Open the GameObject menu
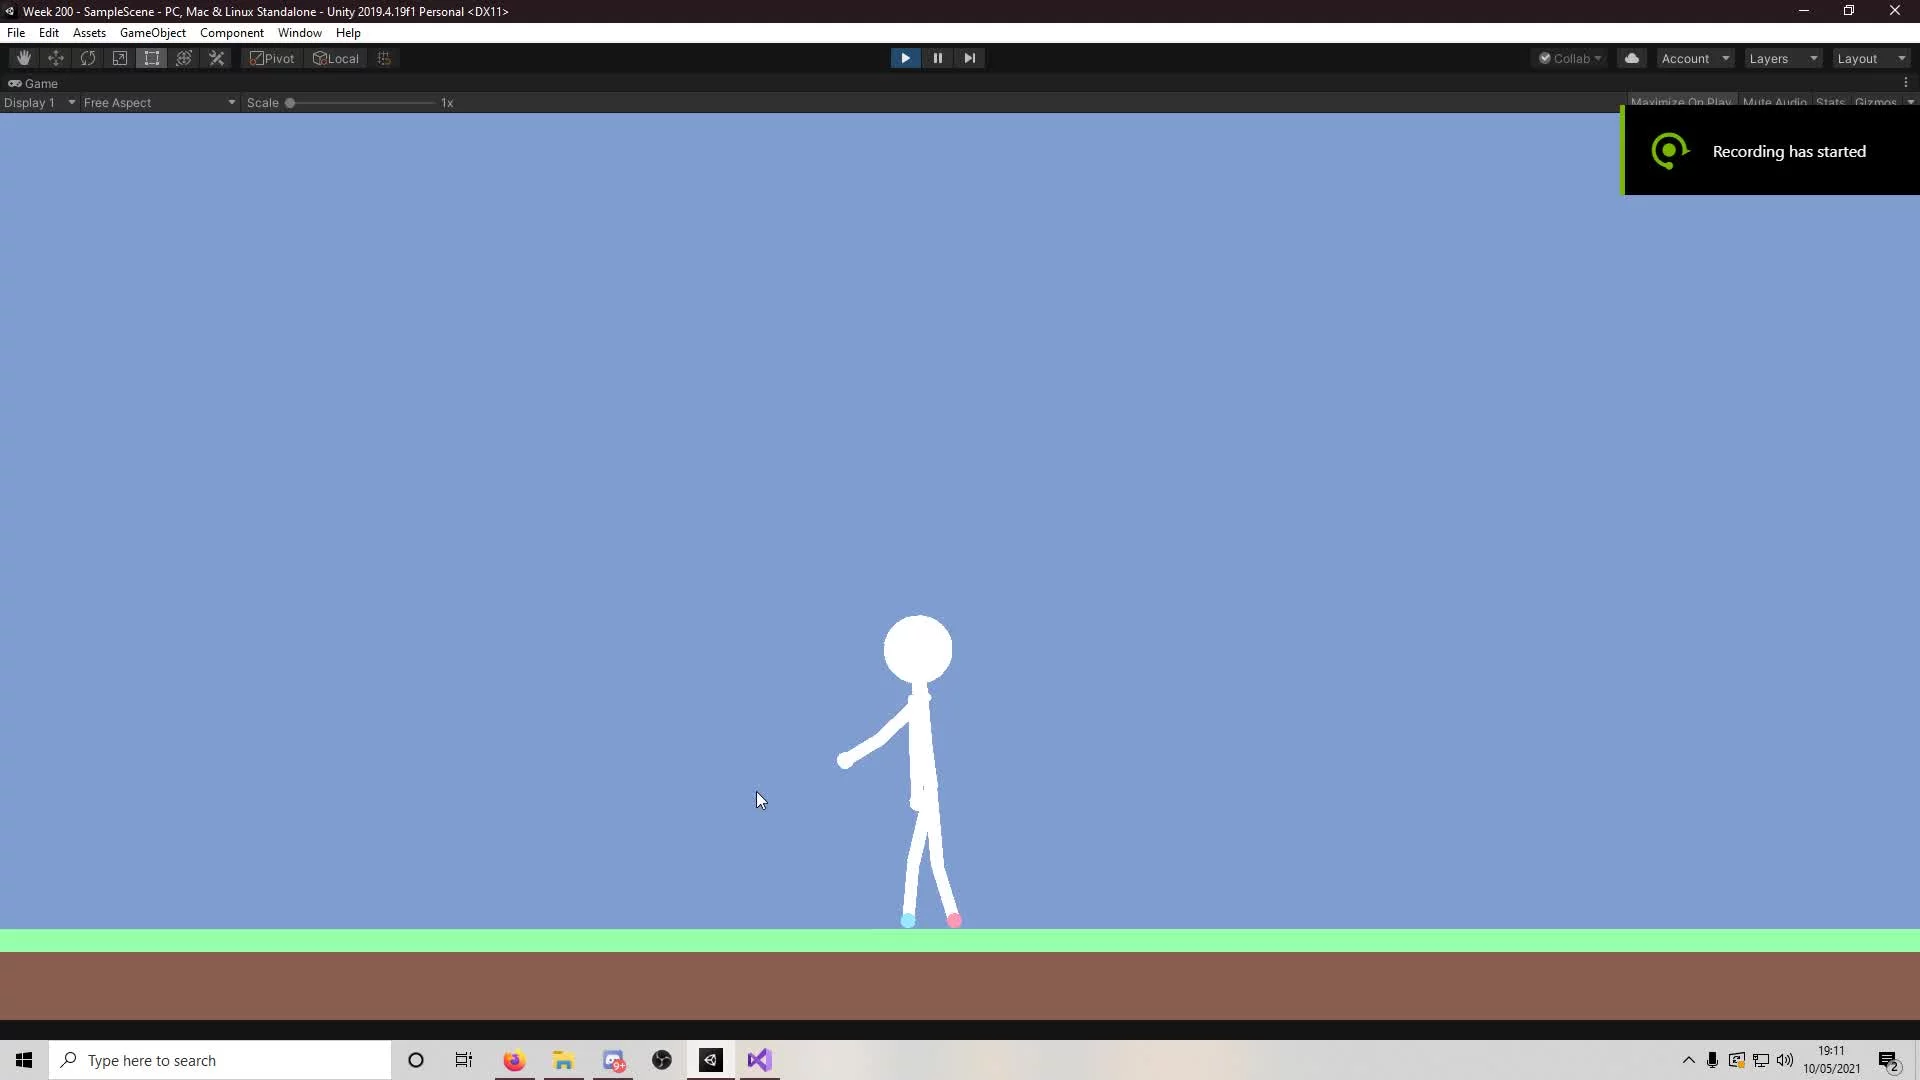 coord(152,33)
